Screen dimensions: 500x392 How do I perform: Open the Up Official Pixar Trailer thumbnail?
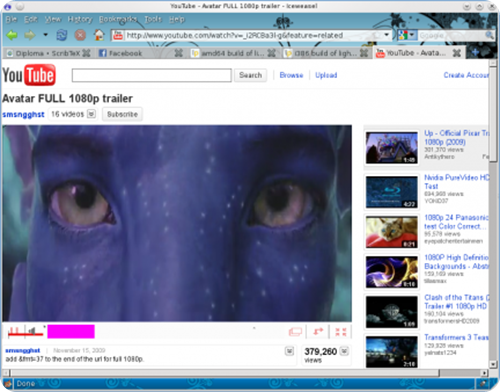[x=392, y=148]
